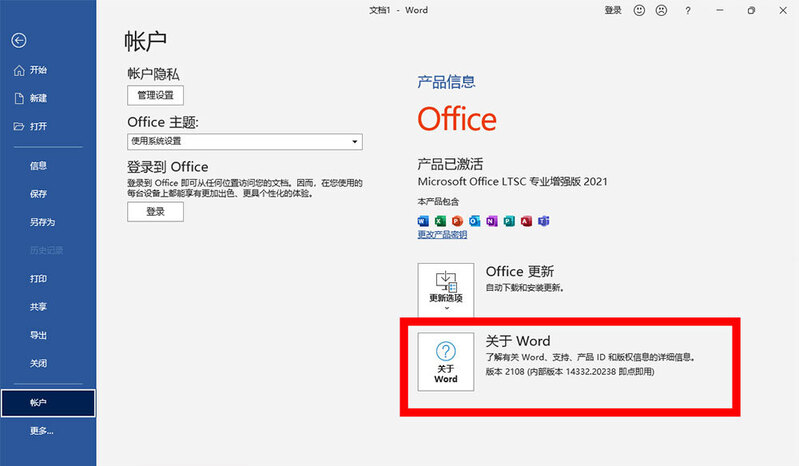
Task: Click the frowning face feedback icon
Action: tap(661, 10)
